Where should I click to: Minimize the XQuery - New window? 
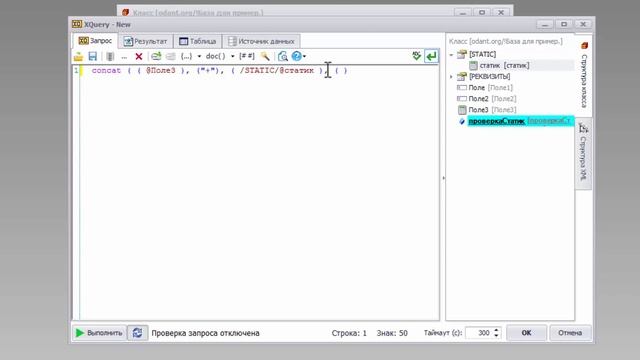pyautogui.click(x=544, y=24)
